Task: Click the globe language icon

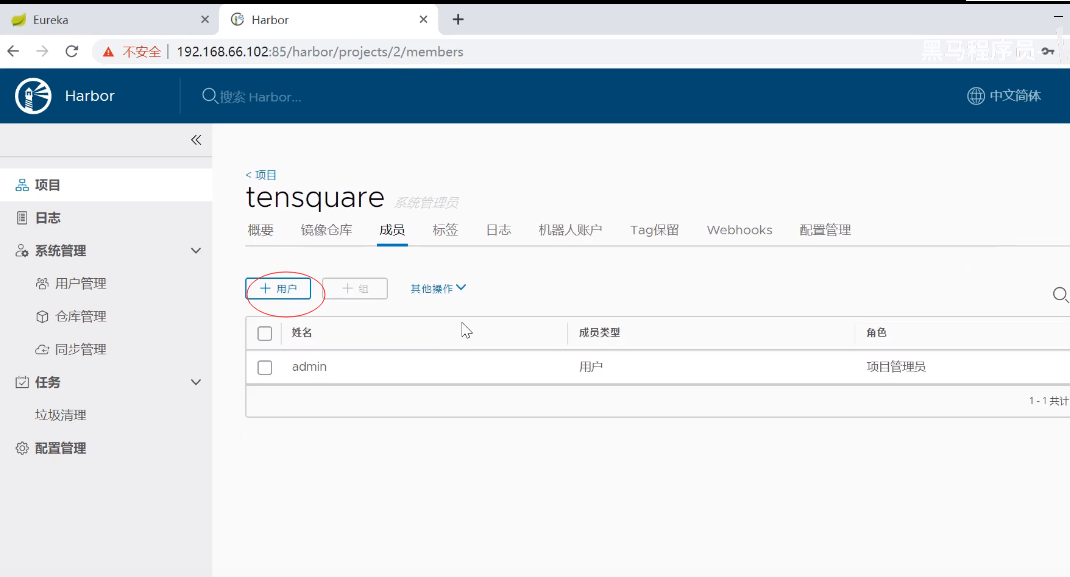Action: 976,95
